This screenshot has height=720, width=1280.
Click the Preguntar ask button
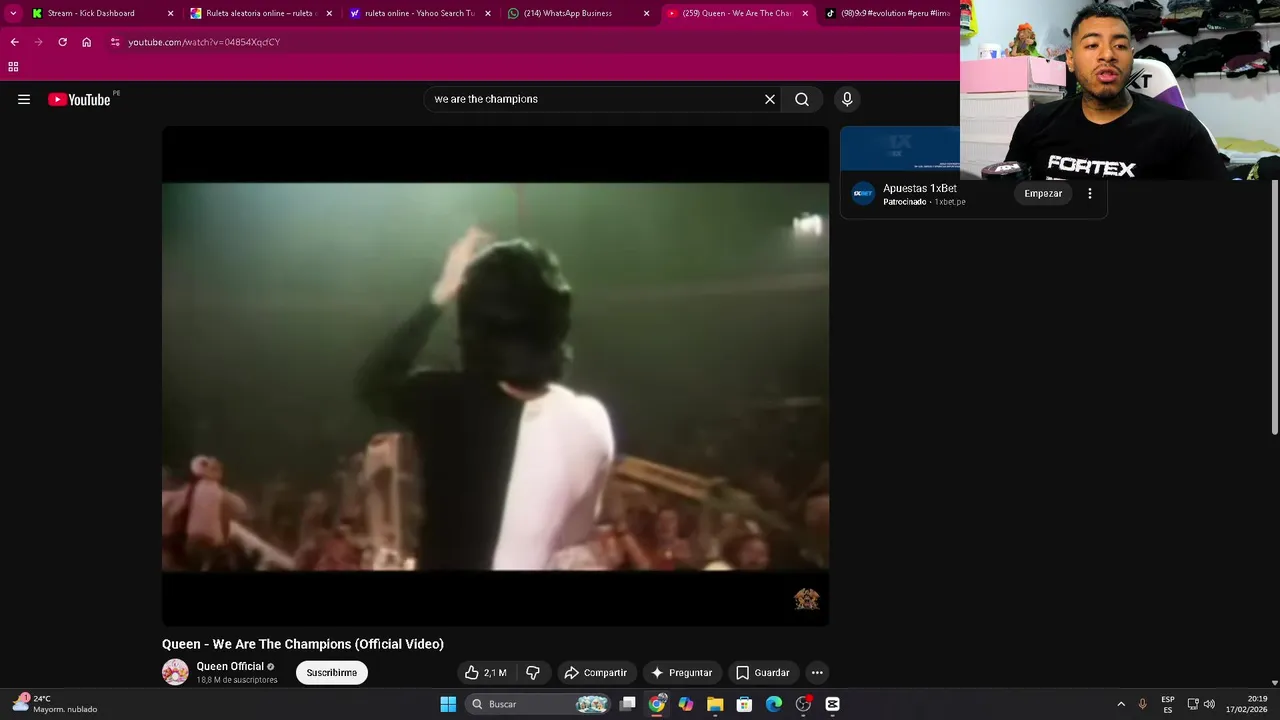681,673
